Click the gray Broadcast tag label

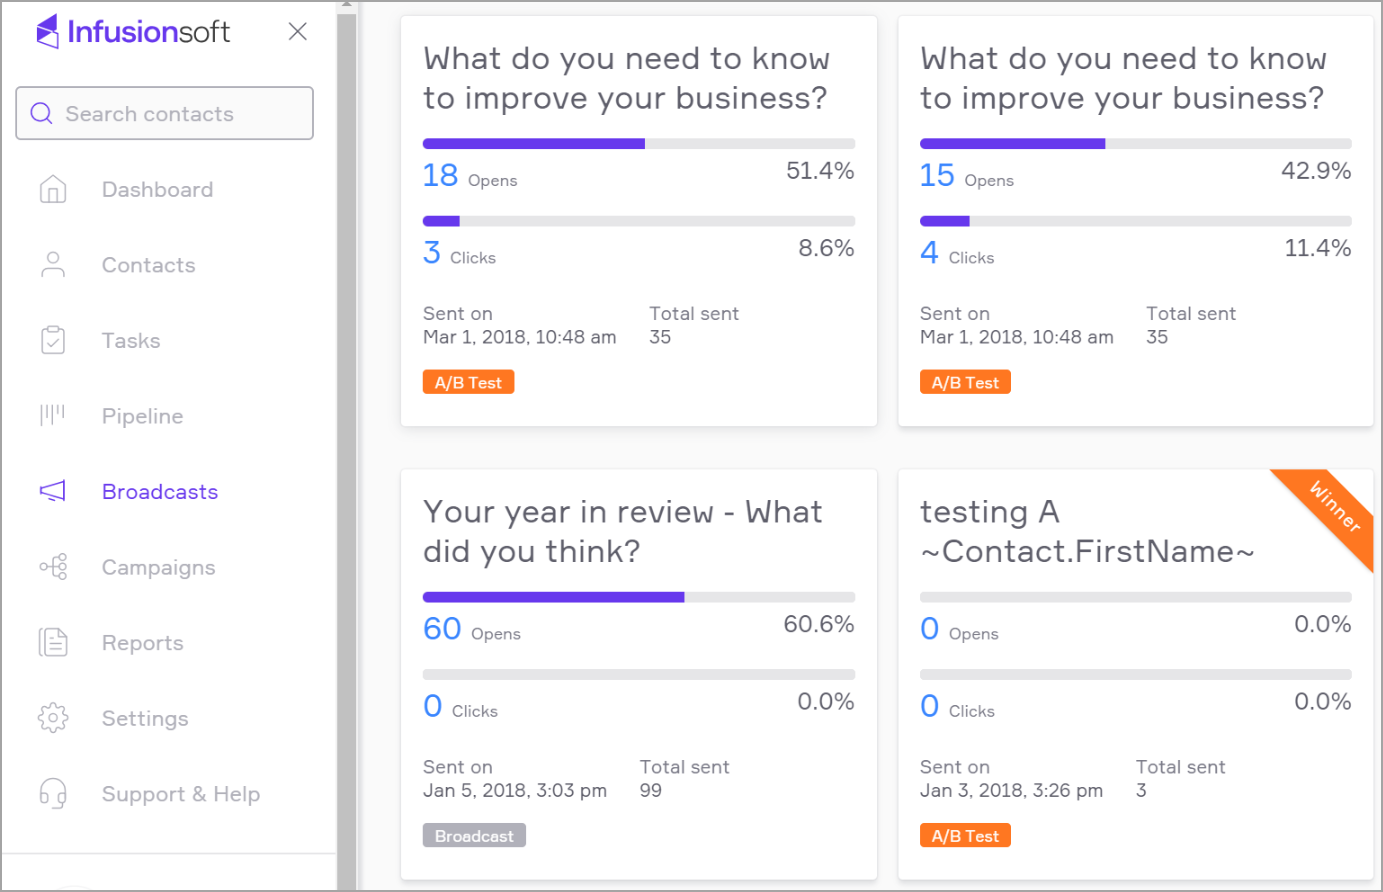coord(474,836)
